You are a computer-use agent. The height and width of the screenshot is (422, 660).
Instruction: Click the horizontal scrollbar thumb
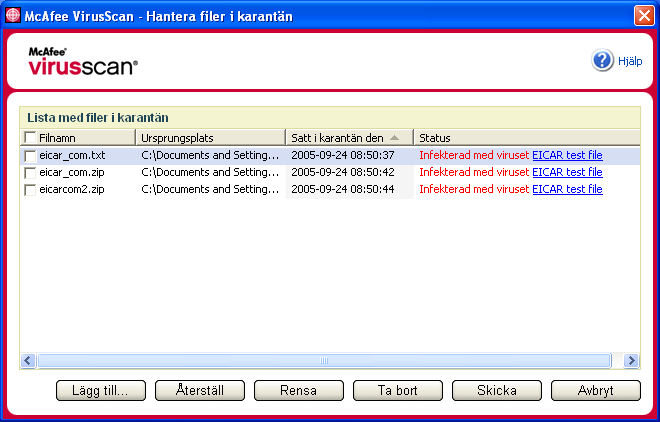click(324, 360)
